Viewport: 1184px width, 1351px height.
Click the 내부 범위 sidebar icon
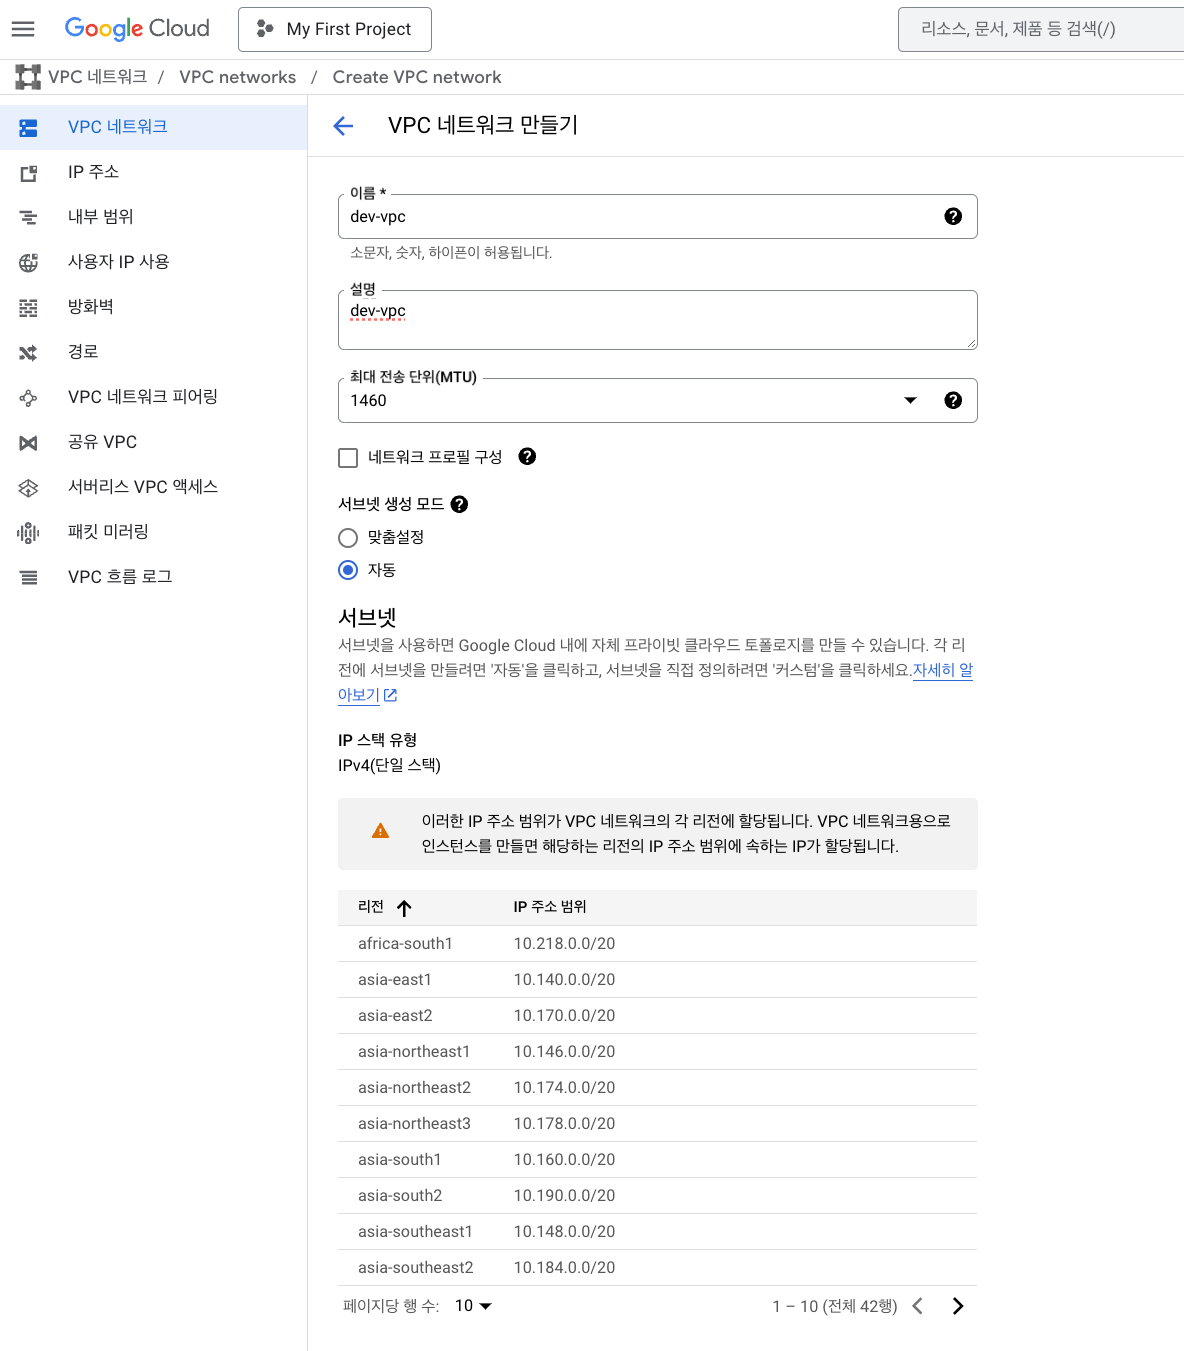pyautogui.click(x=28, y=217)
